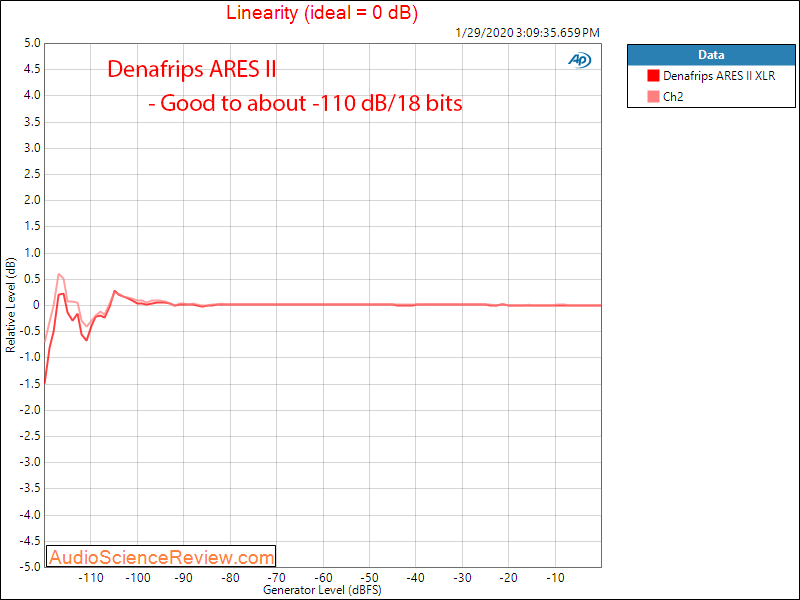Click the -2.5 y-axis tick label
800x600 pixels.
coord(30,436)
